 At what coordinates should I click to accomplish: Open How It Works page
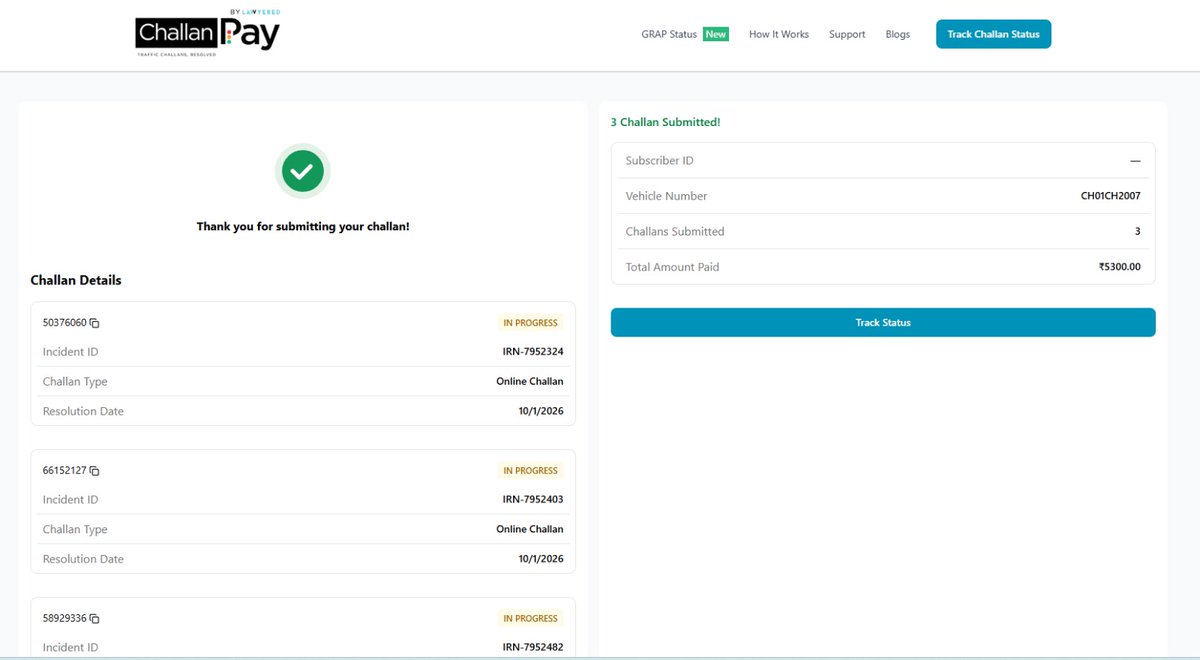[779, 34]
